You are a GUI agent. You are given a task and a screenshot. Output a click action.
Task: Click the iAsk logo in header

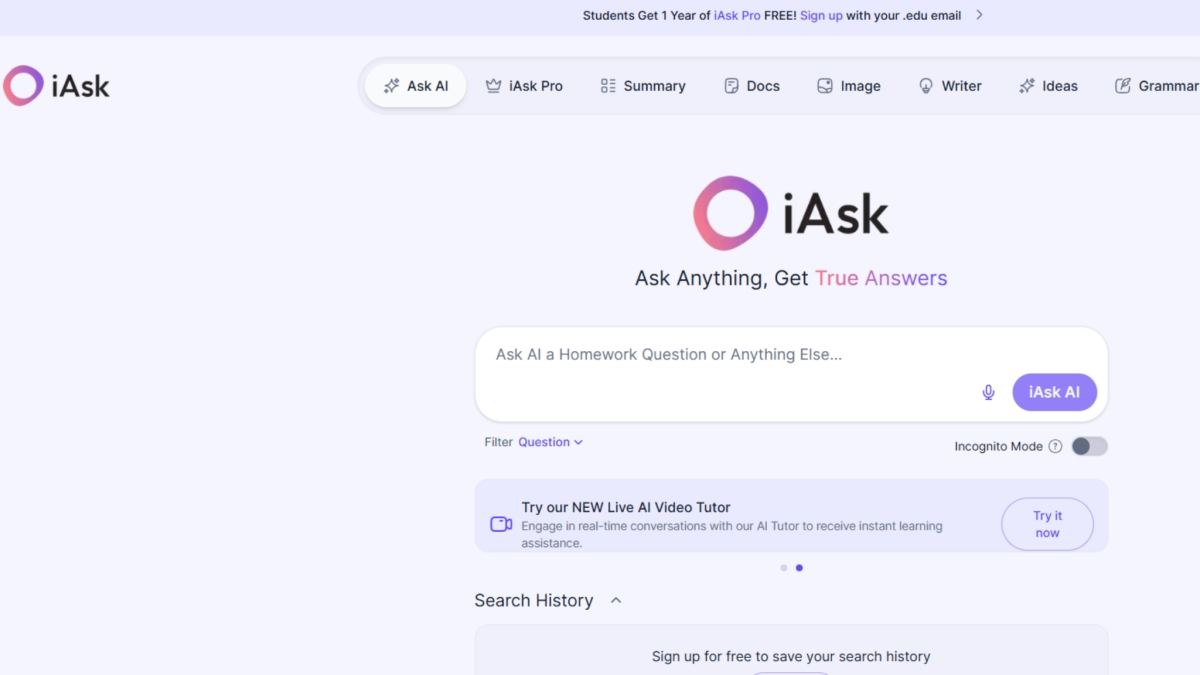pos(56,86)
